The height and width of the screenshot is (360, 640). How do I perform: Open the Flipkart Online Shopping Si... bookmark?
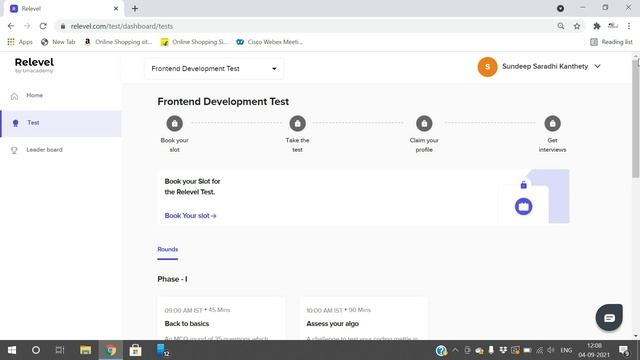[194, 42]
